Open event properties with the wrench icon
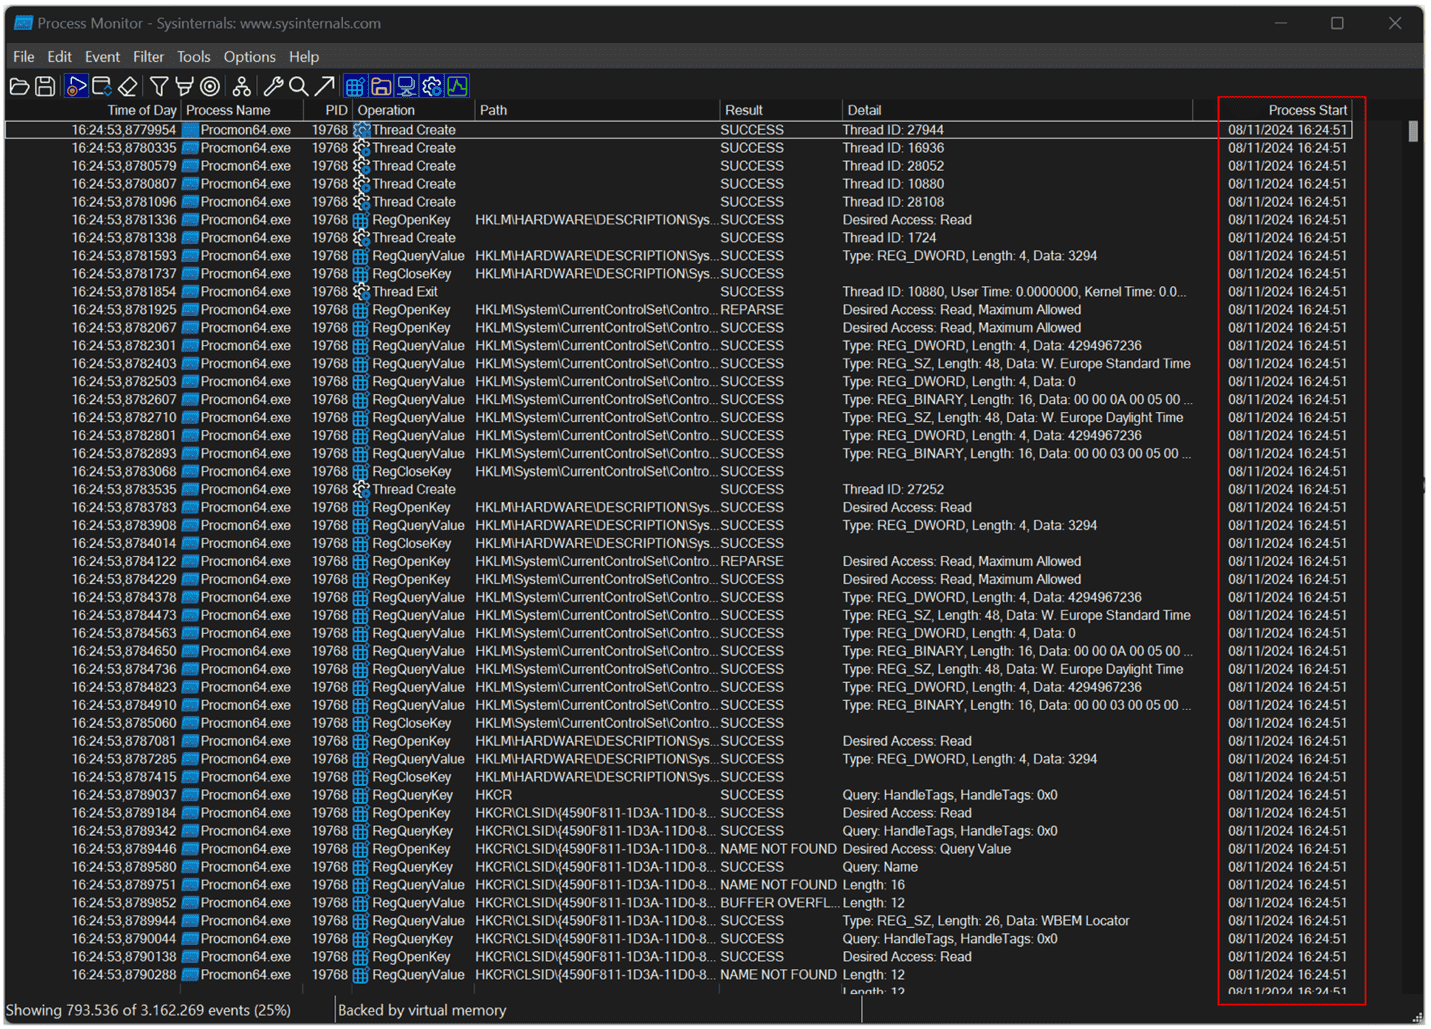The width and height of the screenshot is (1431, 1029). tap(273, 87)
